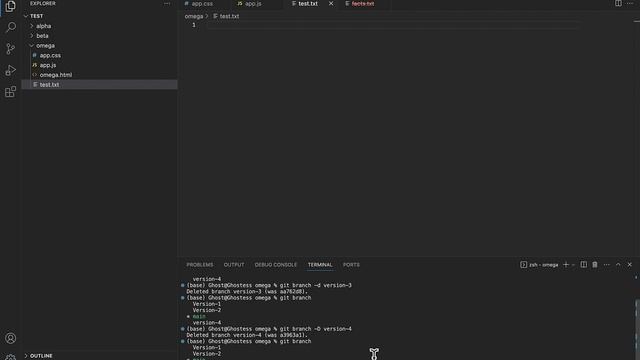Open the PROBLEMS panel tab
Screen dimensions: 640x360
(200, 265)
